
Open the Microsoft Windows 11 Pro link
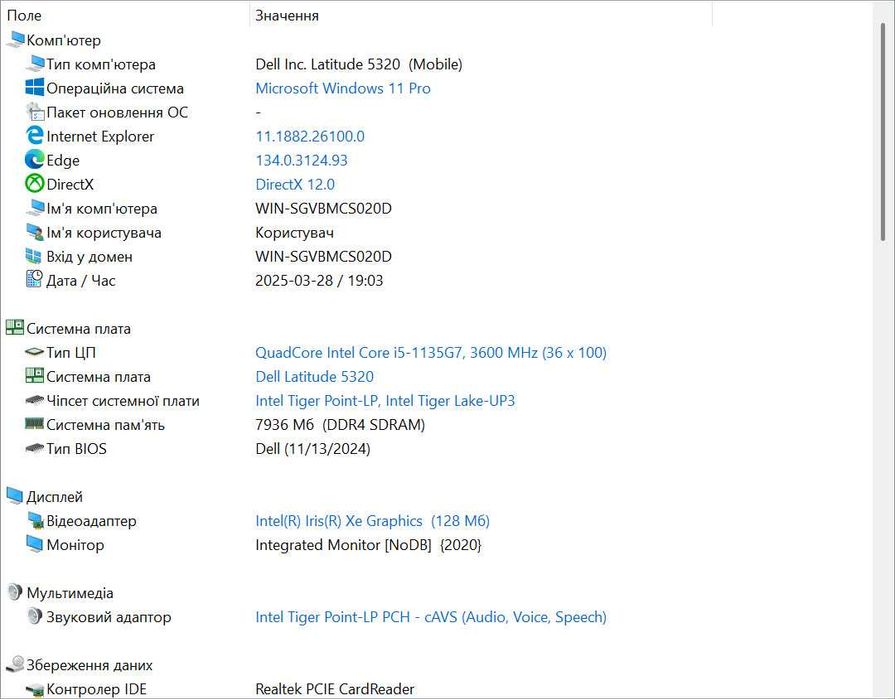click(x=342, y=88)
